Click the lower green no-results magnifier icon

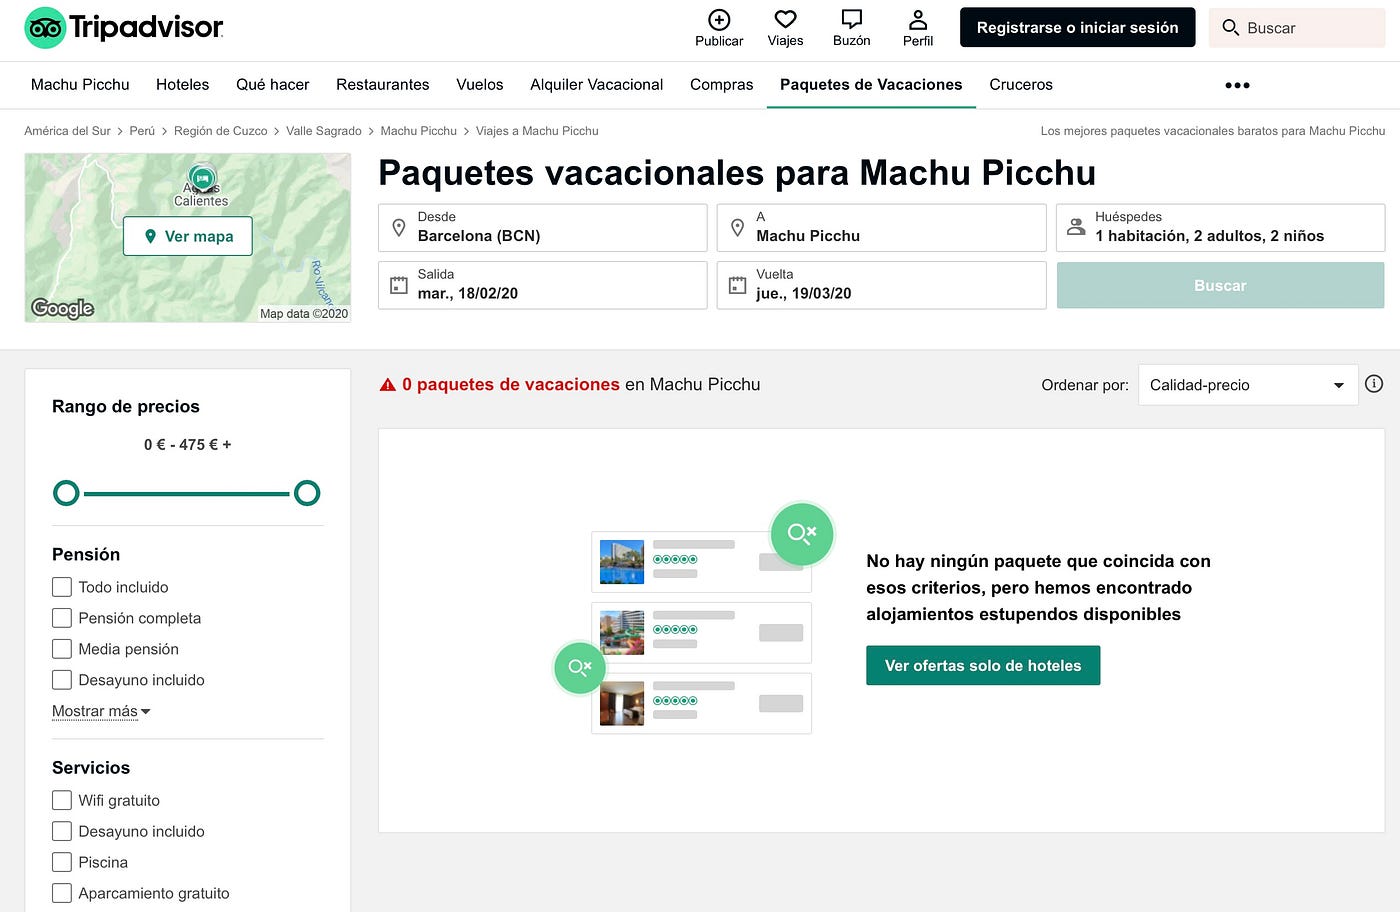(x=580, y=667)
